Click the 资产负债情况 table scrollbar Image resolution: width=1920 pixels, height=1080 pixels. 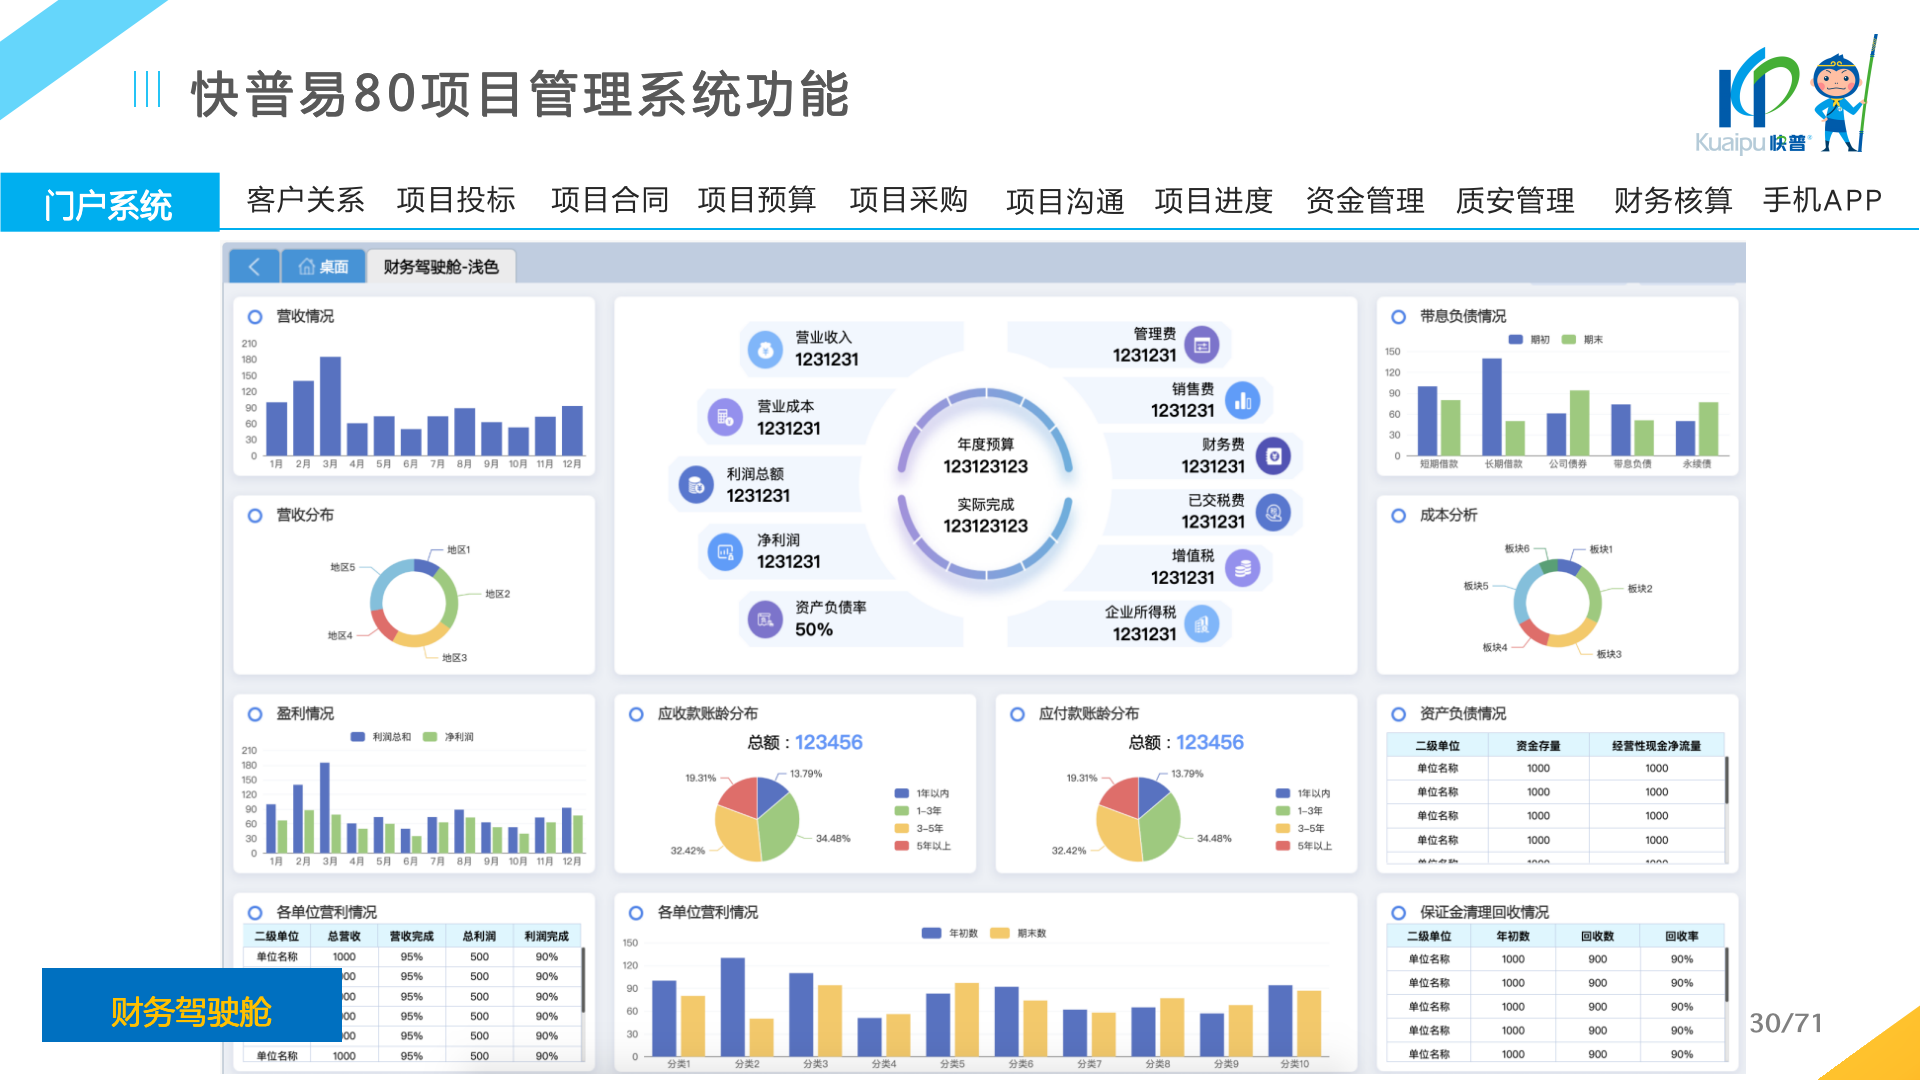(1727, 780)
